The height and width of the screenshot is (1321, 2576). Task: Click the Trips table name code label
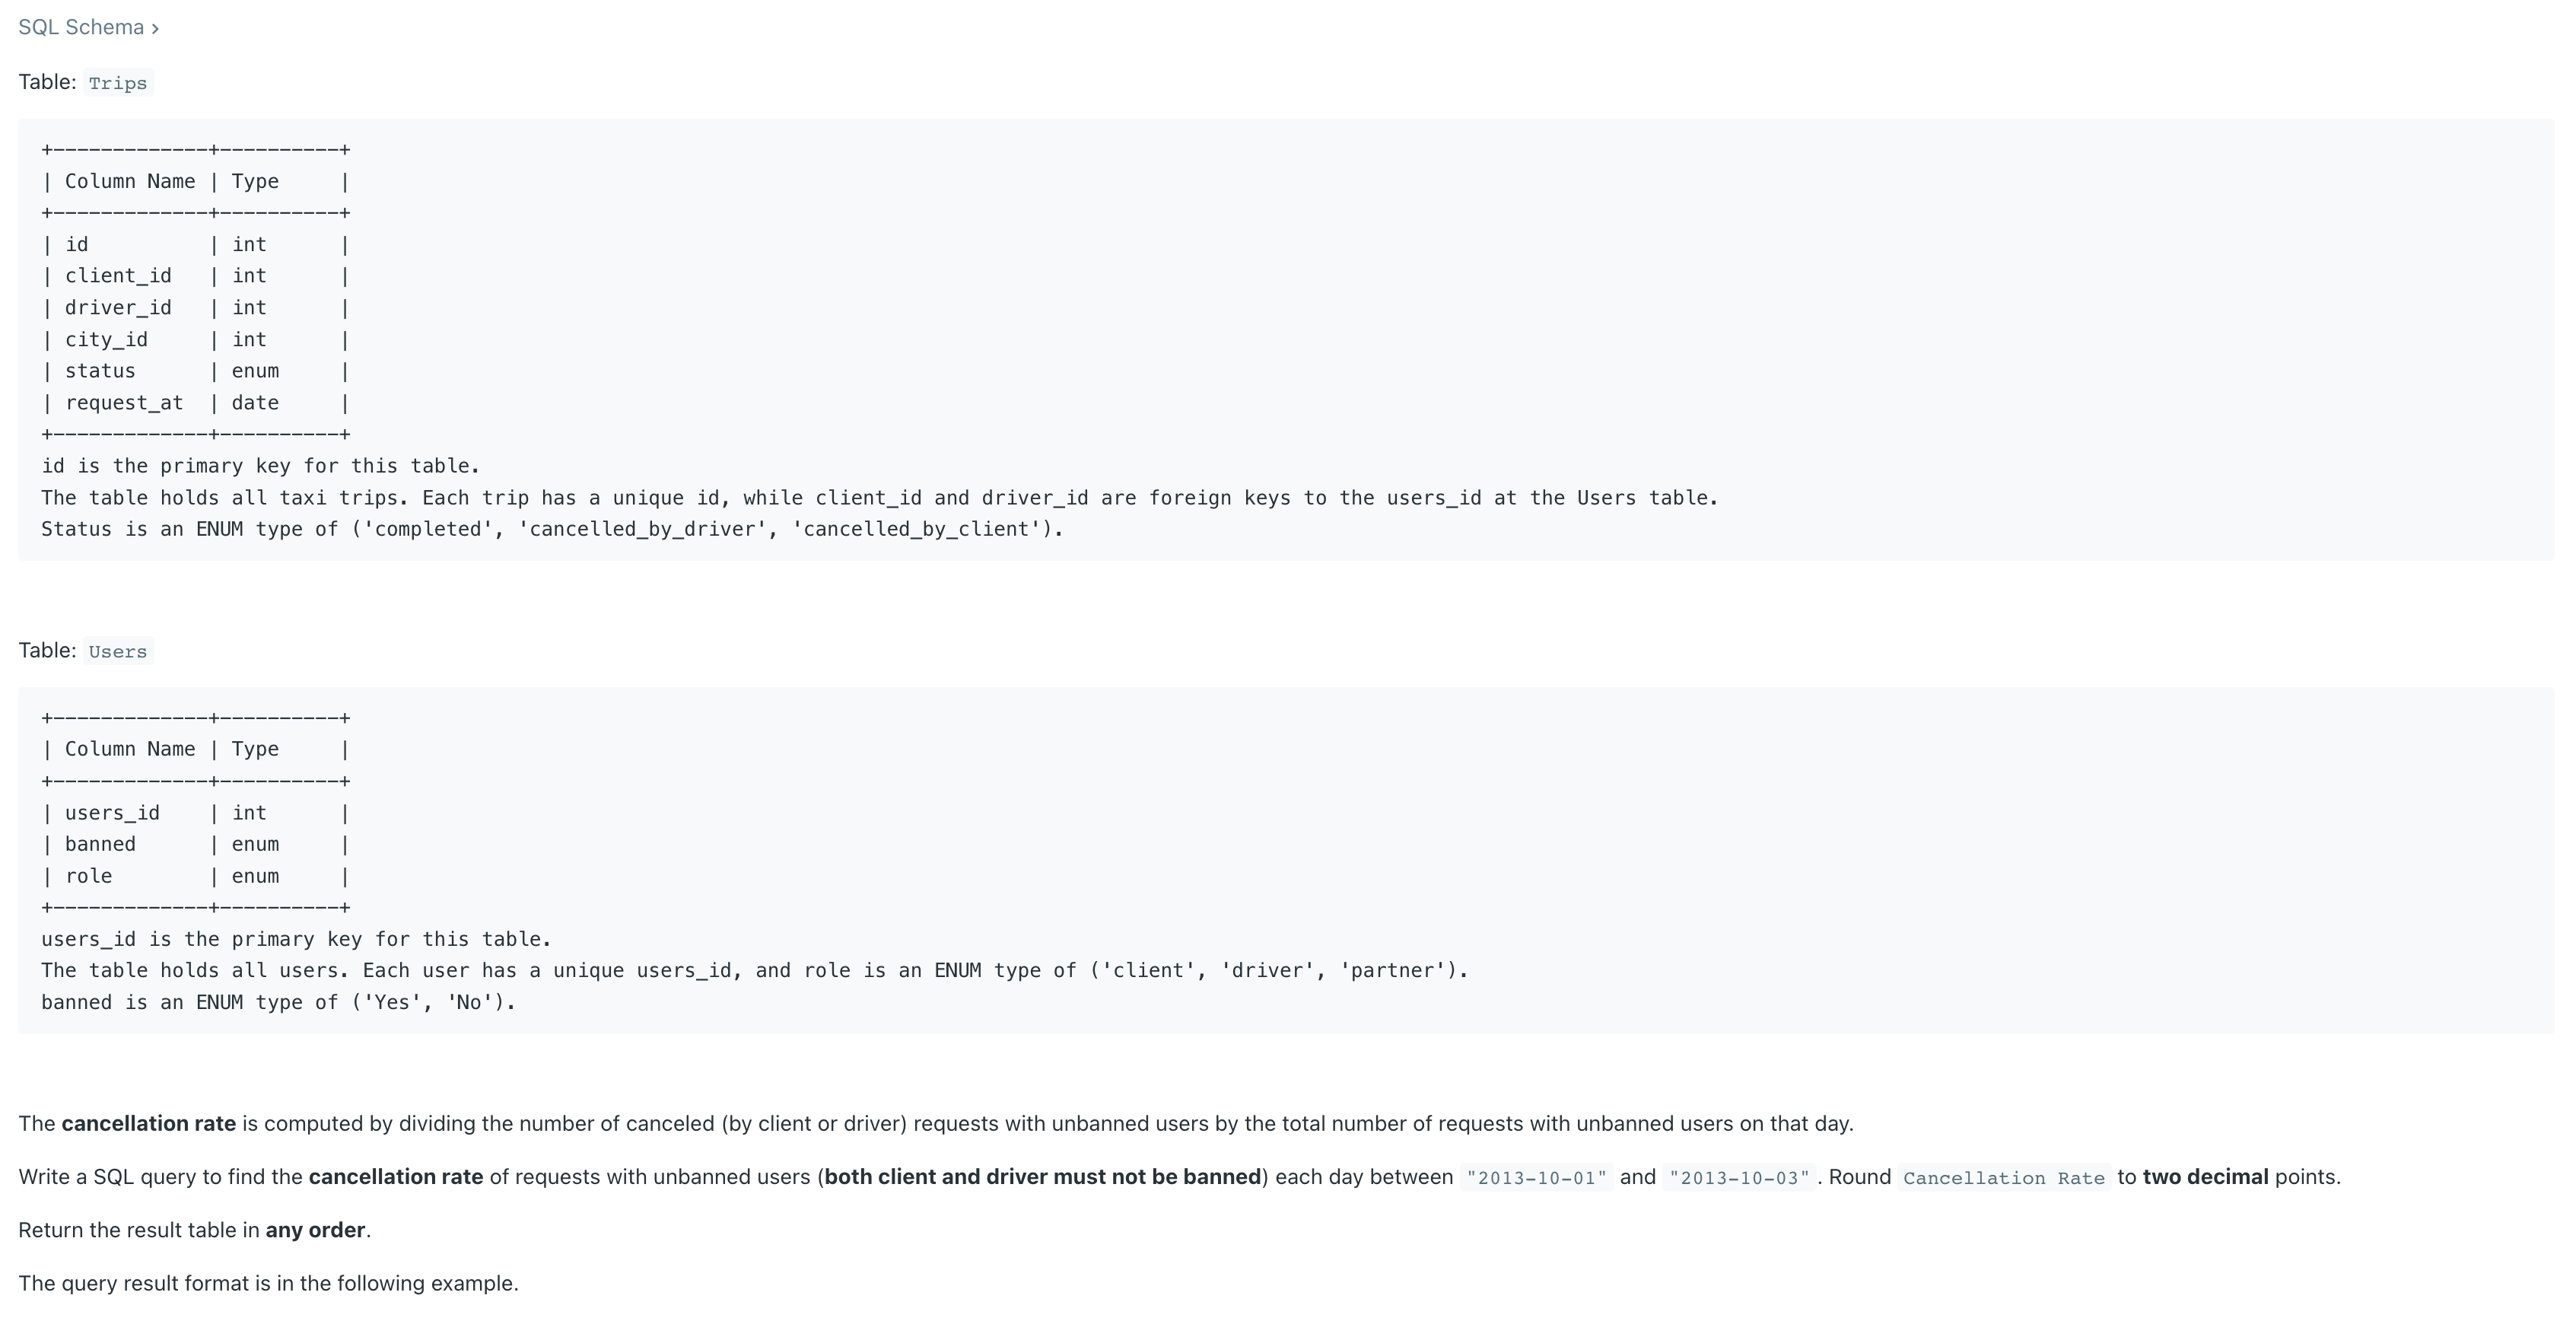[x=118, y=83]
